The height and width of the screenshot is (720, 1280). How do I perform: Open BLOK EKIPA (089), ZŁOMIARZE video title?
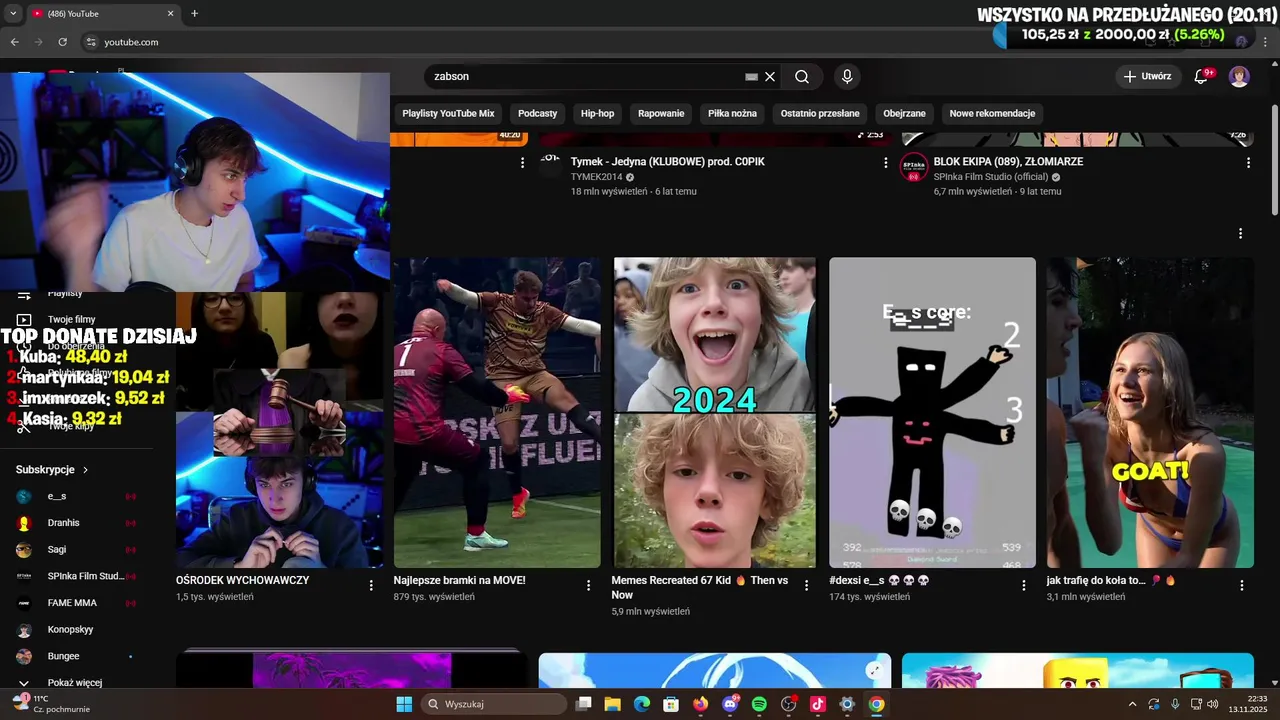pos(1008,161)
